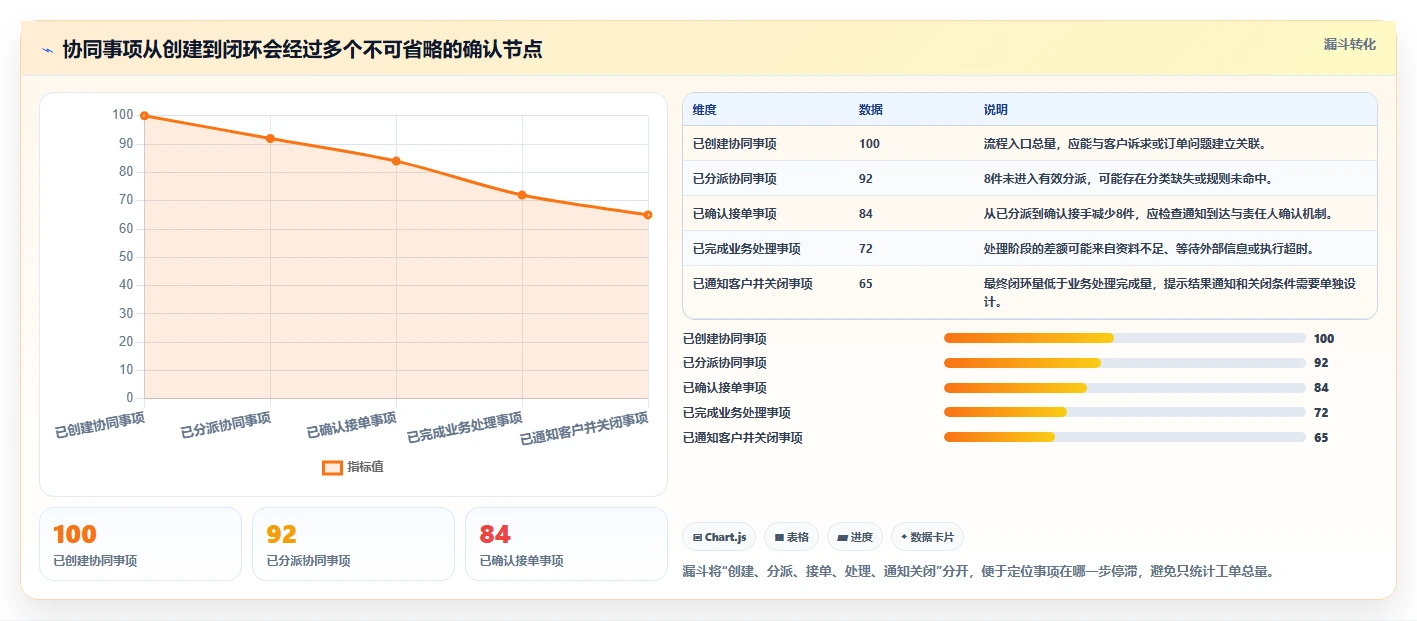Click the table data value 65
Viewport: 1417px width, 621px height.
[x=866, y=284]
